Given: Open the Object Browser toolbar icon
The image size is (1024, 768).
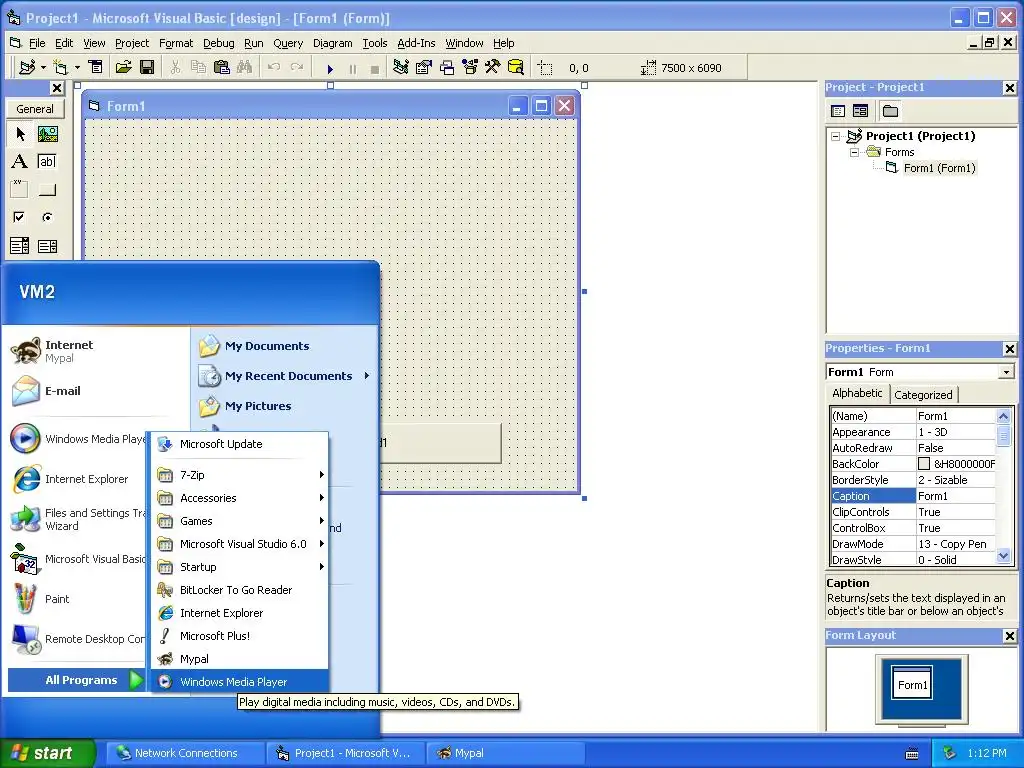Looking at the screenshot, I should pyautogui.click(x=470, y=67).
